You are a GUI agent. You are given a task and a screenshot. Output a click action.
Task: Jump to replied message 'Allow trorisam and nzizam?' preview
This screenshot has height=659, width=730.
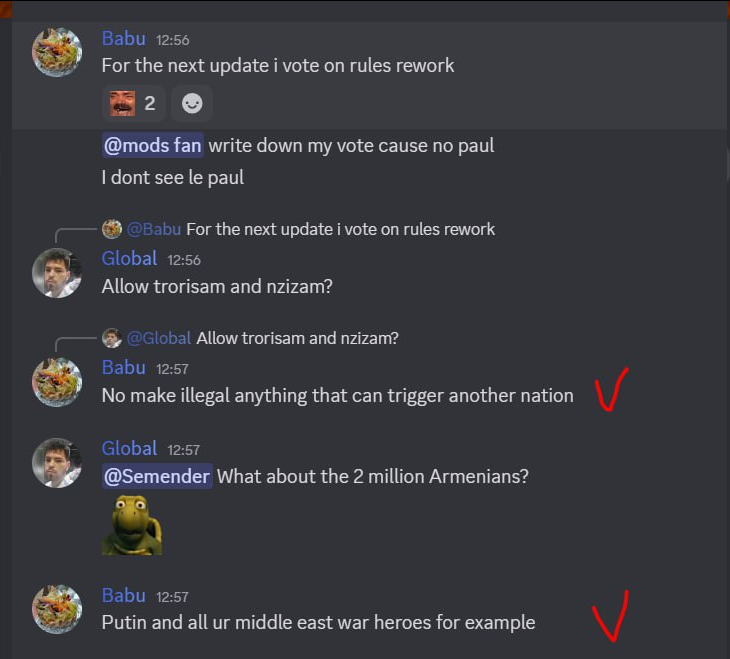(x=297, y=338)
